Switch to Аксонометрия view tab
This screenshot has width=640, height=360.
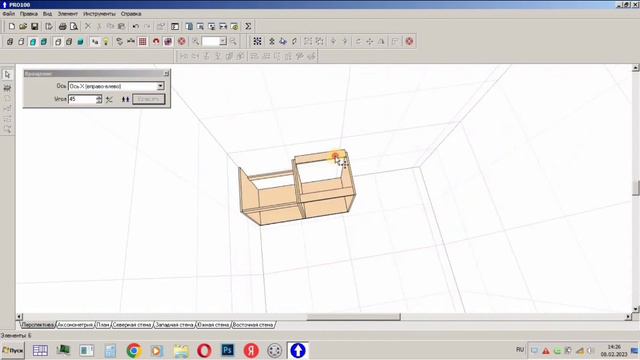75,325
